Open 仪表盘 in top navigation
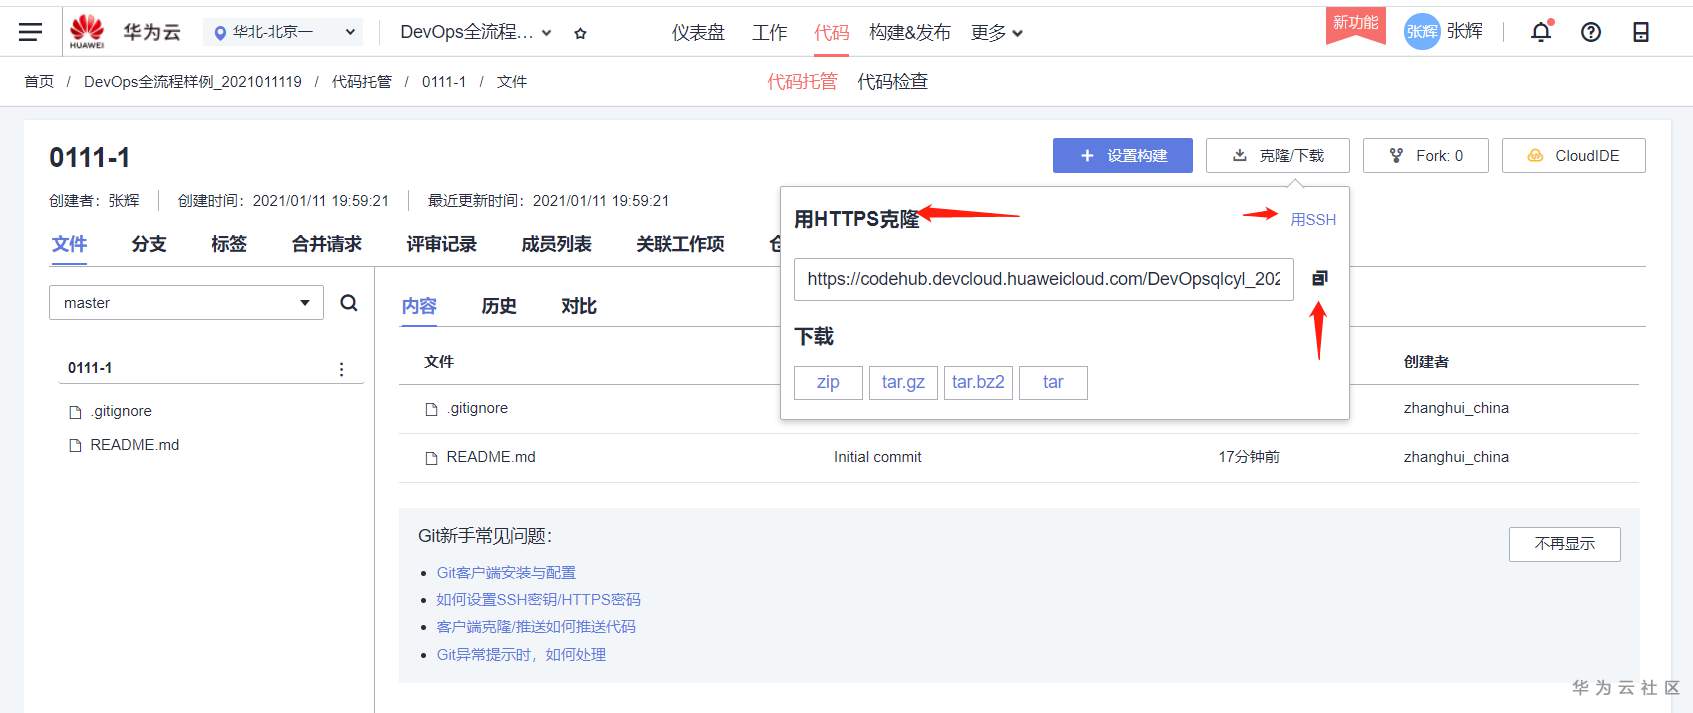The height and width of the screenshot is (713, 1693). tap(698, 33)
